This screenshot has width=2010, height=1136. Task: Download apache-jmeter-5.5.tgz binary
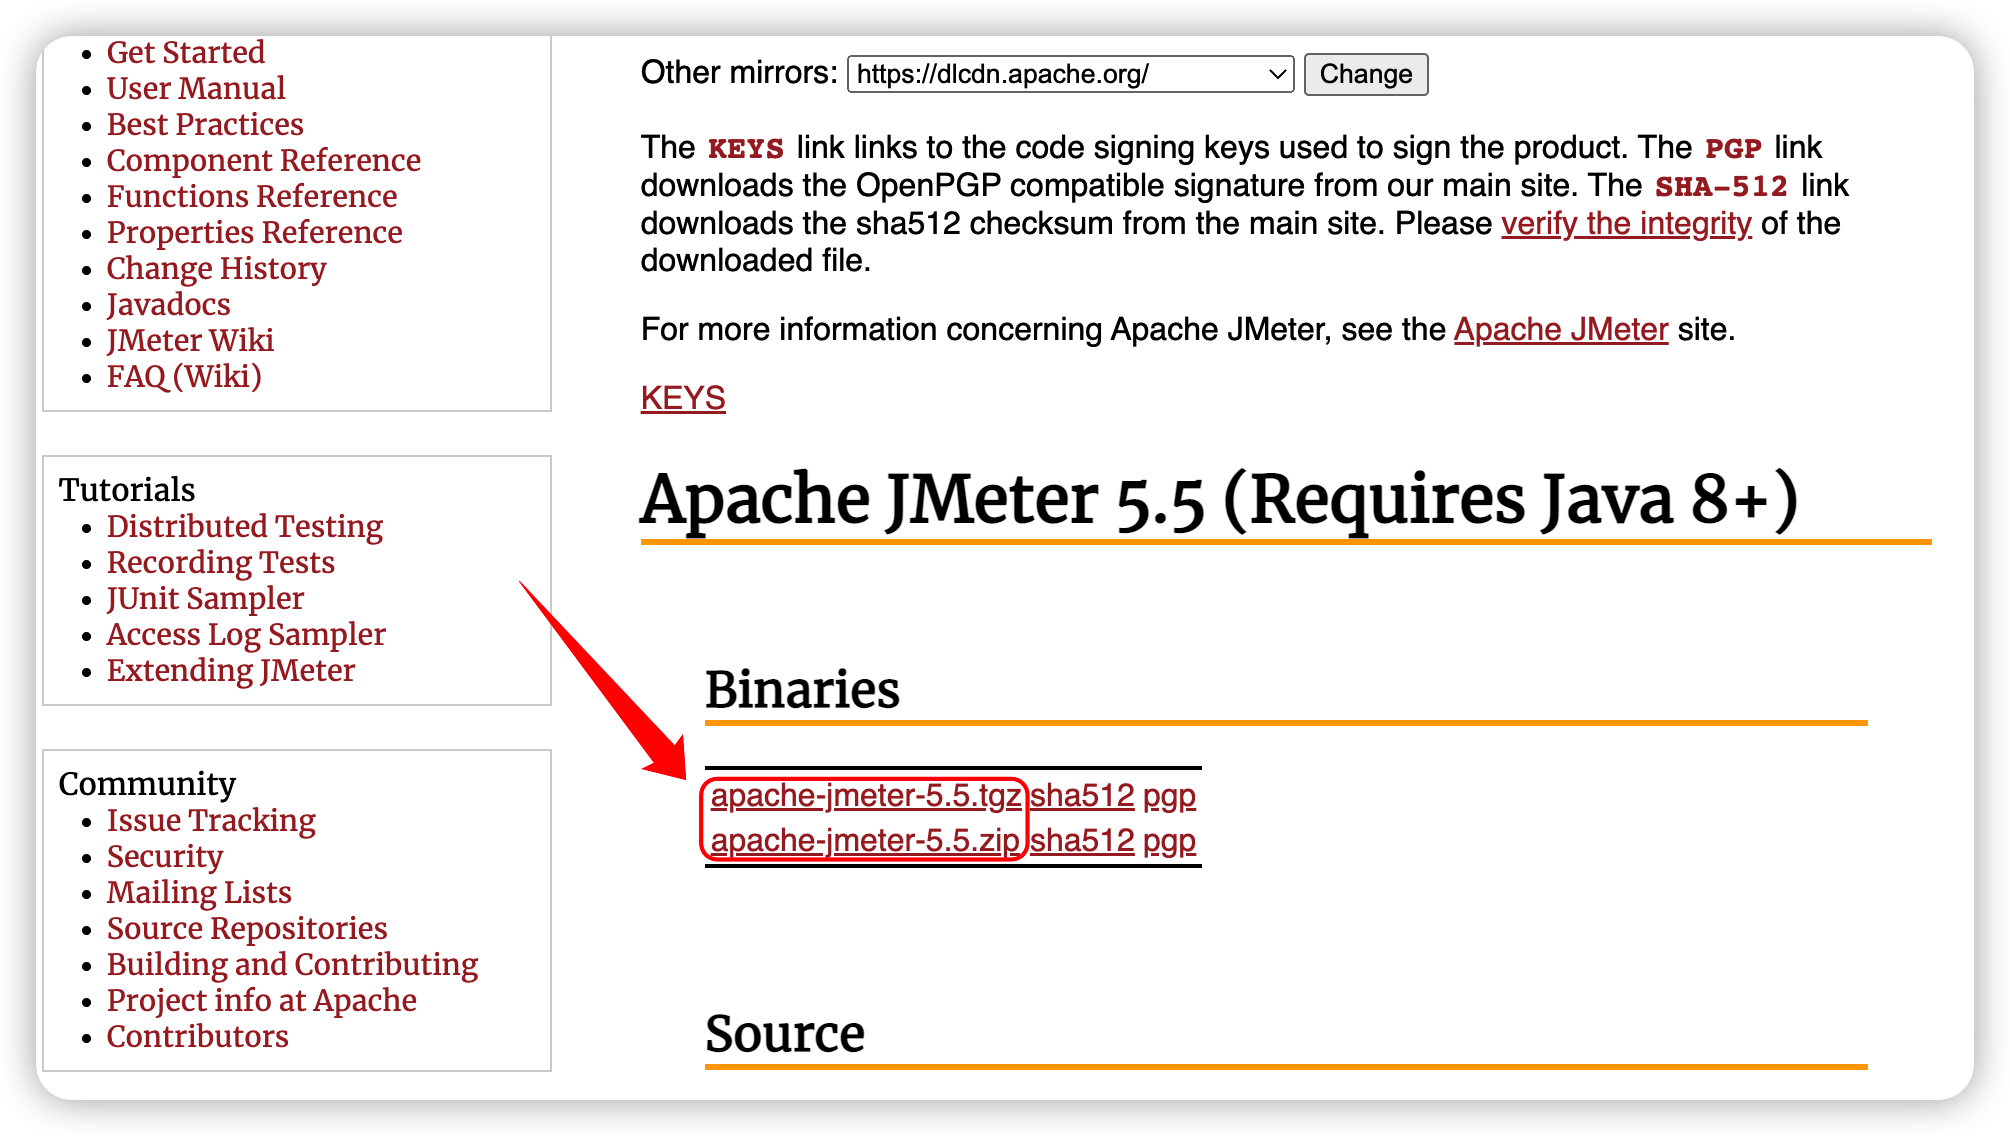pos(866,796)
